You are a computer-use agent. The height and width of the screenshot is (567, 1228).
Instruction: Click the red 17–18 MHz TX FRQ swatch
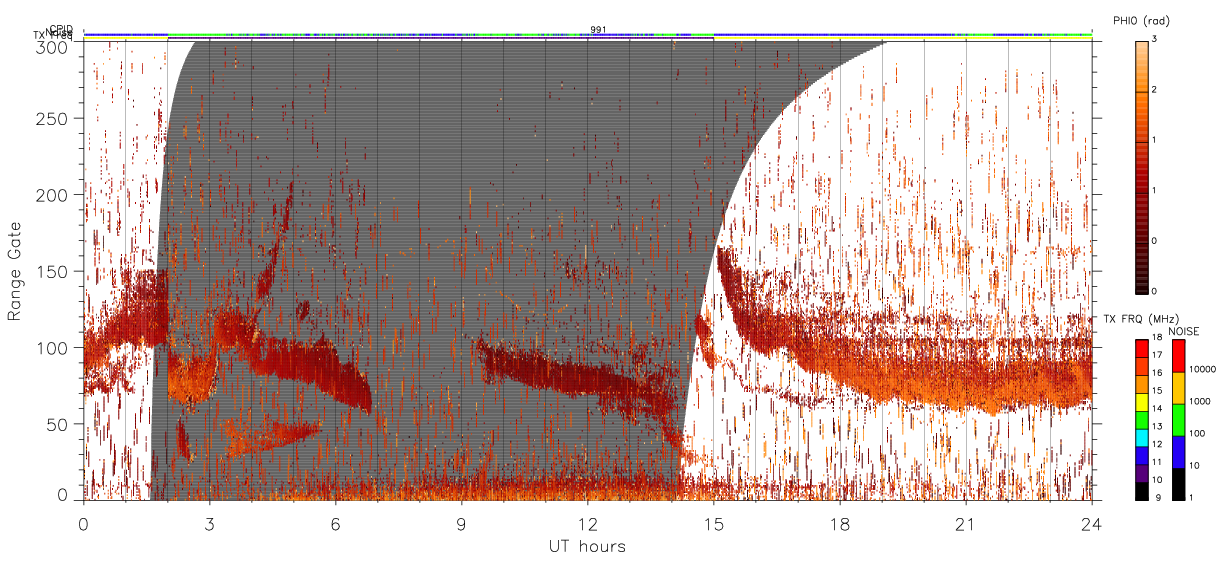[1141, 348]
